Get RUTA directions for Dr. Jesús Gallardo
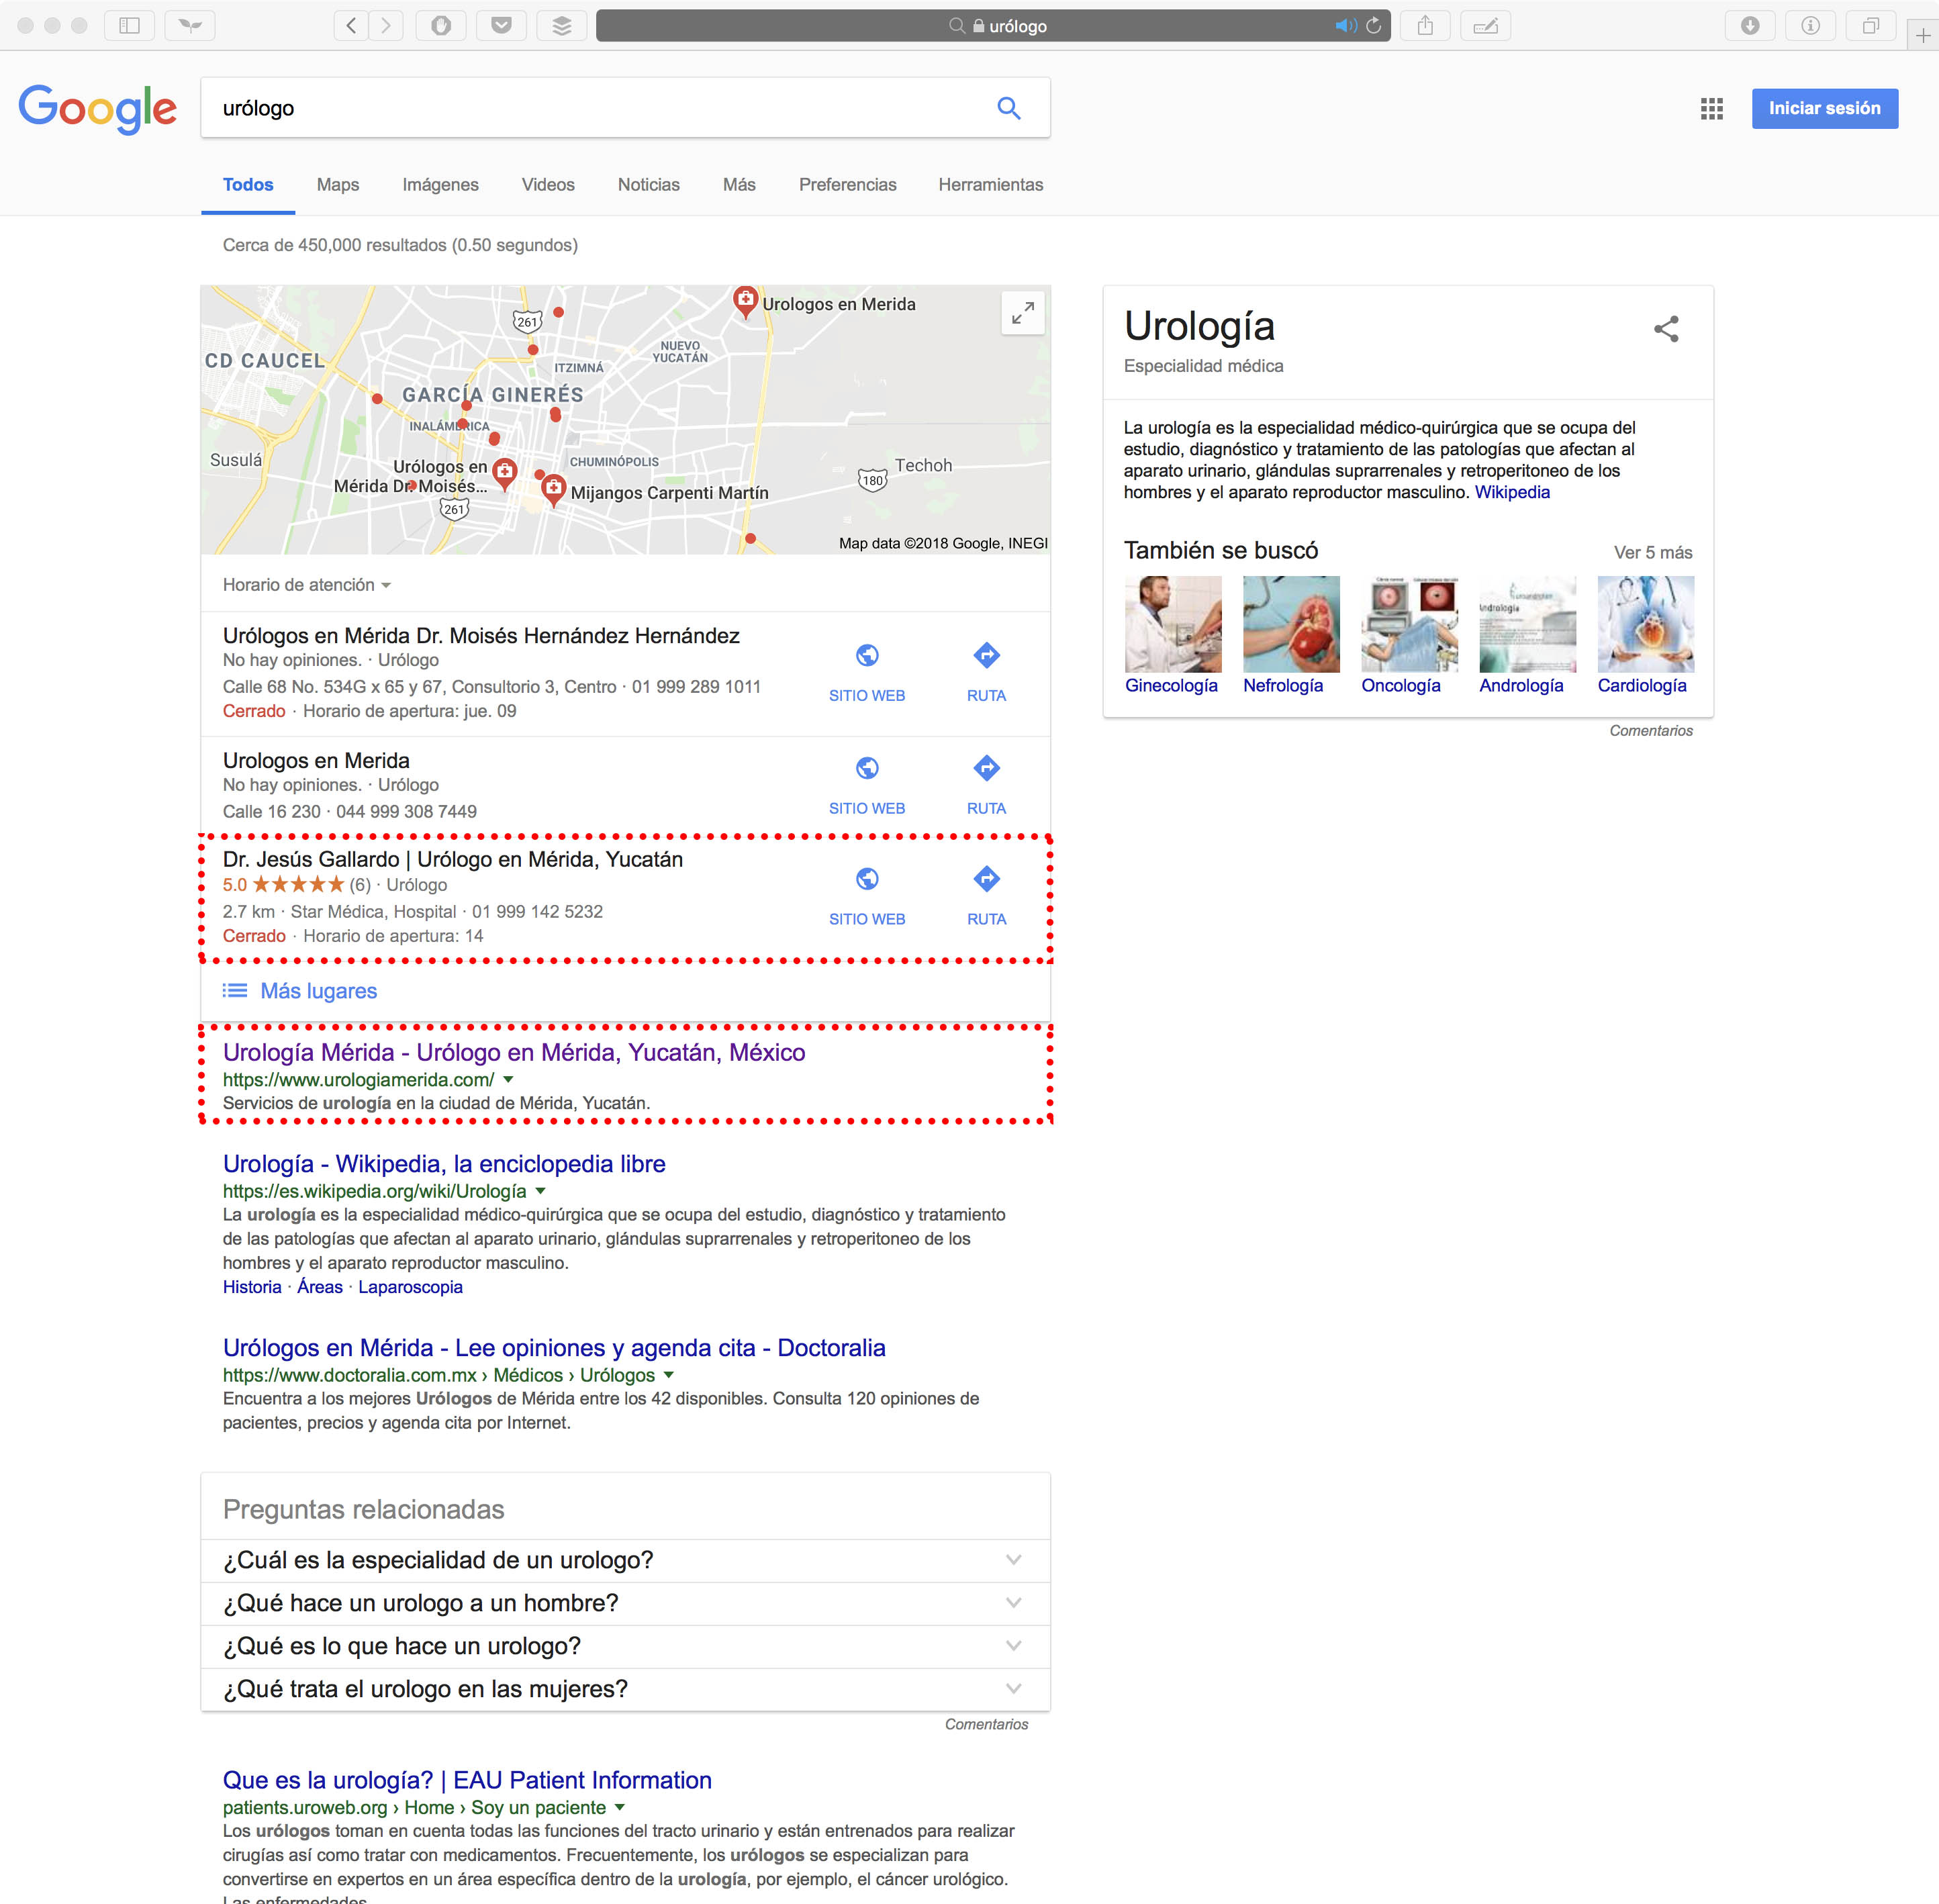 (x=986, y=897)
